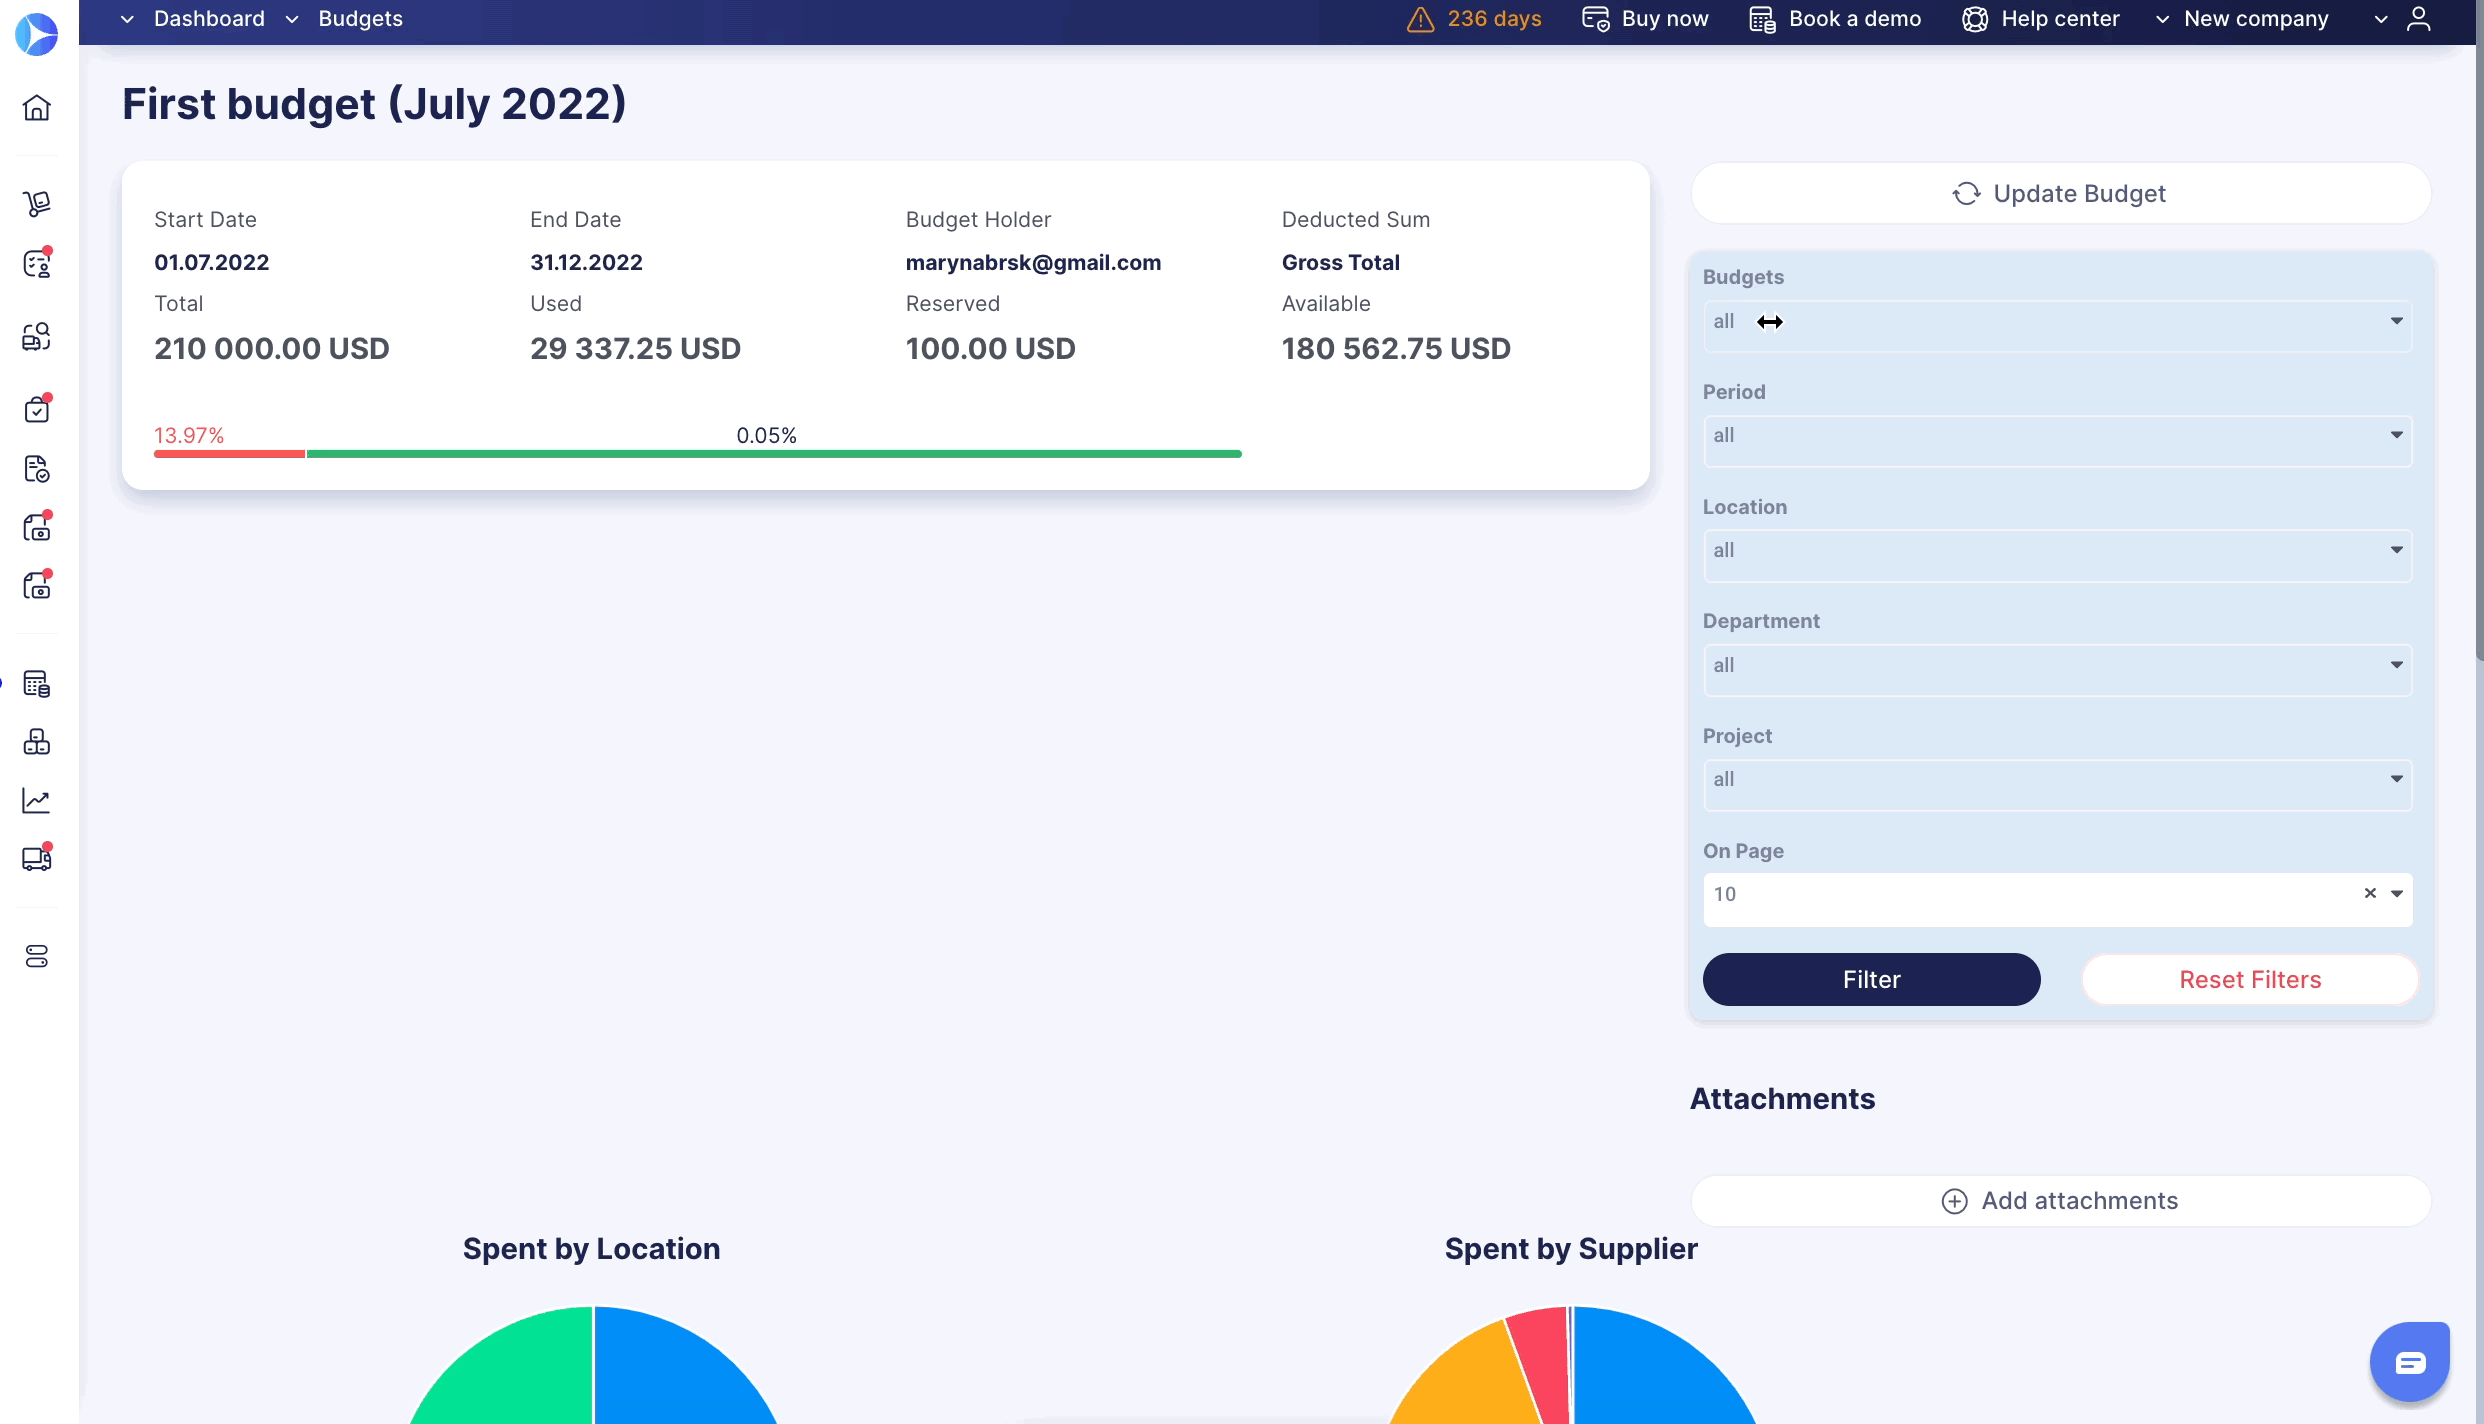Click the plus-circle icon in Add attachments
Screen dimensions: 2484x1424
(x=1954, y=1201)
